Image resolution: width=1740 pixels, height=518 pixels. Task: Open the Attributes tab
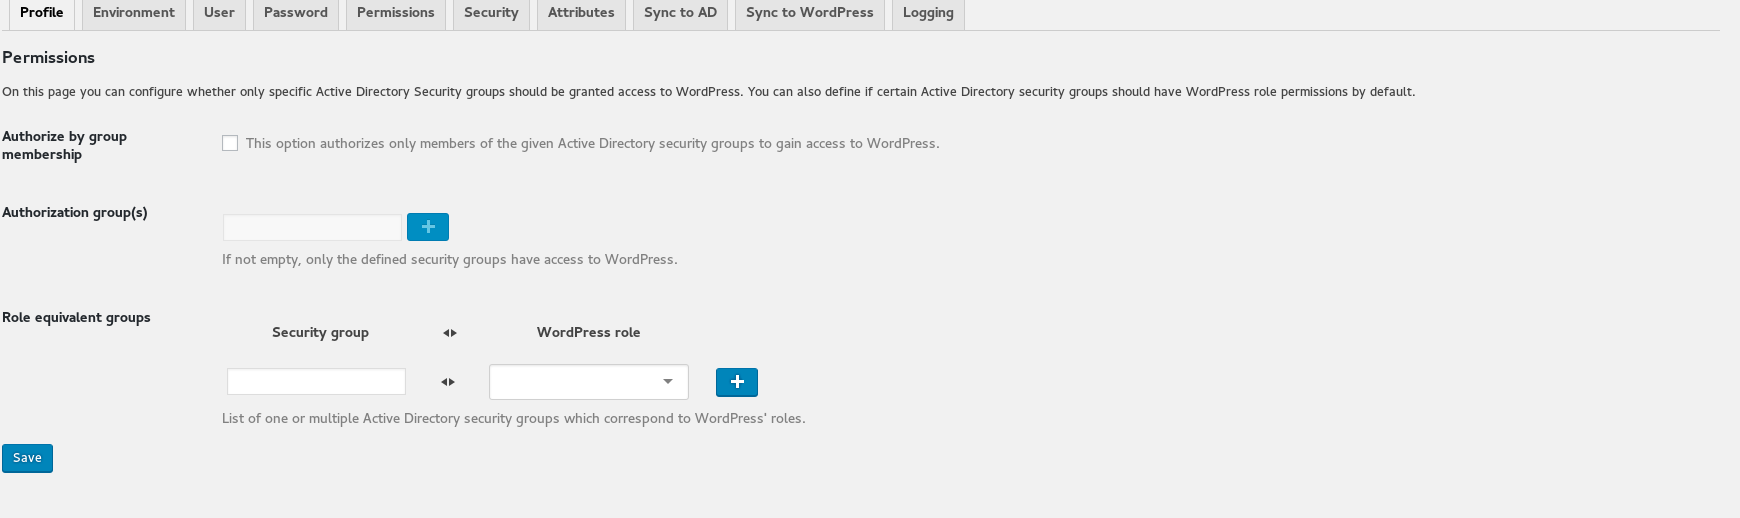(x=581, y=13)
